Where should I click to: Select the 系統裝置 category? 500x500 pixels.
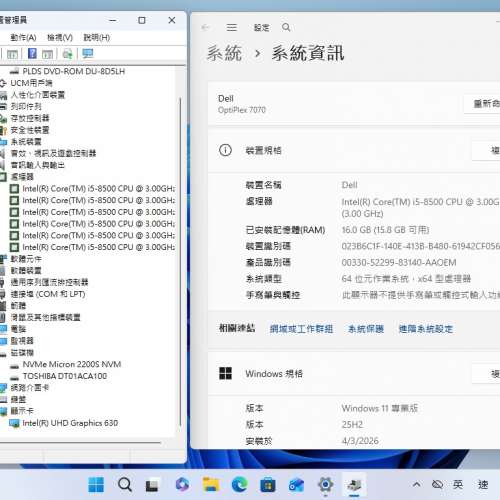click(26, 142)
